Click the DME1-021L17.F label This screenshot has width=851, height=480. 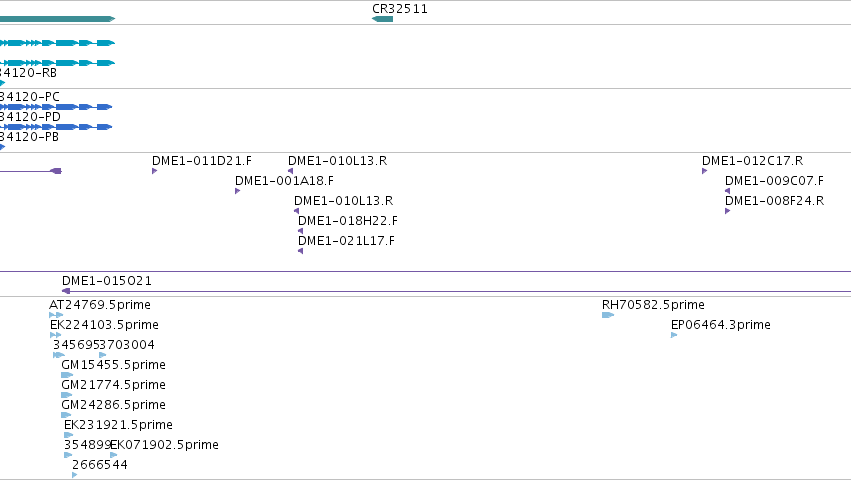click(347, 241)
